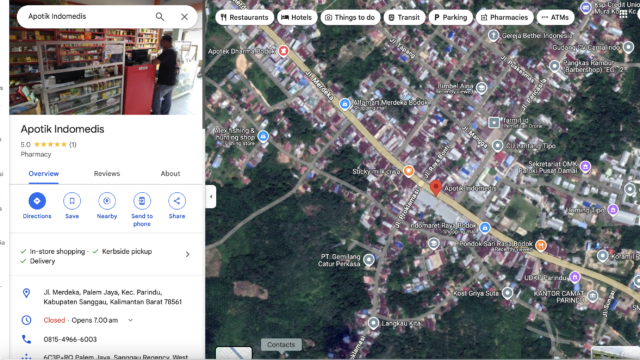Click the Send to phone icon

point(142,201)
